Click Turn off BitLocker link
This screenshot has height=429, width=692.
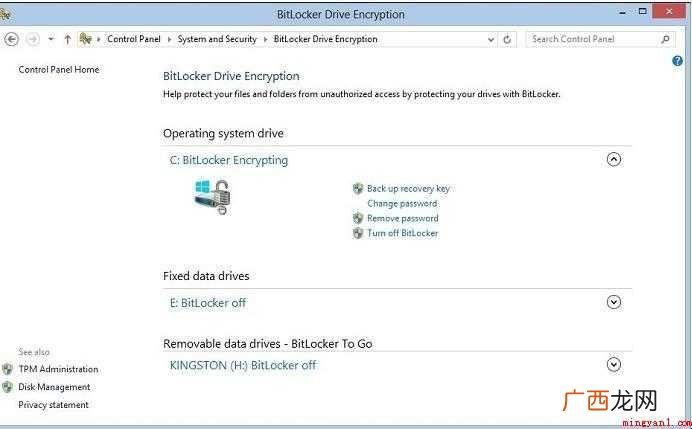(402, 233)
